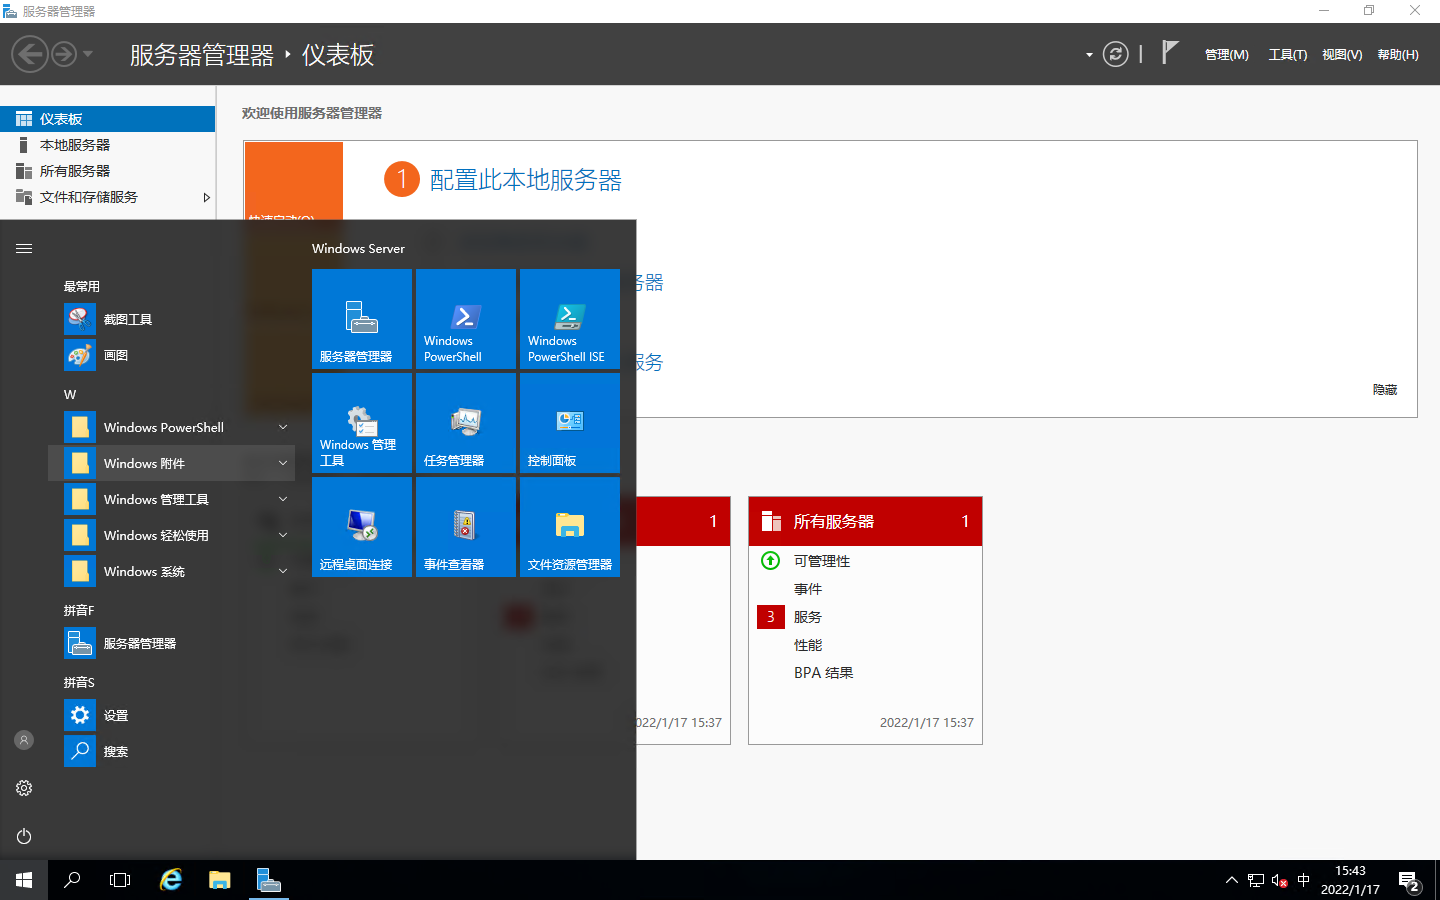Click 服务 in the 所有服务器 tile
The height and width of the screenshot is (900, 1440).
(x=808, y=617)
